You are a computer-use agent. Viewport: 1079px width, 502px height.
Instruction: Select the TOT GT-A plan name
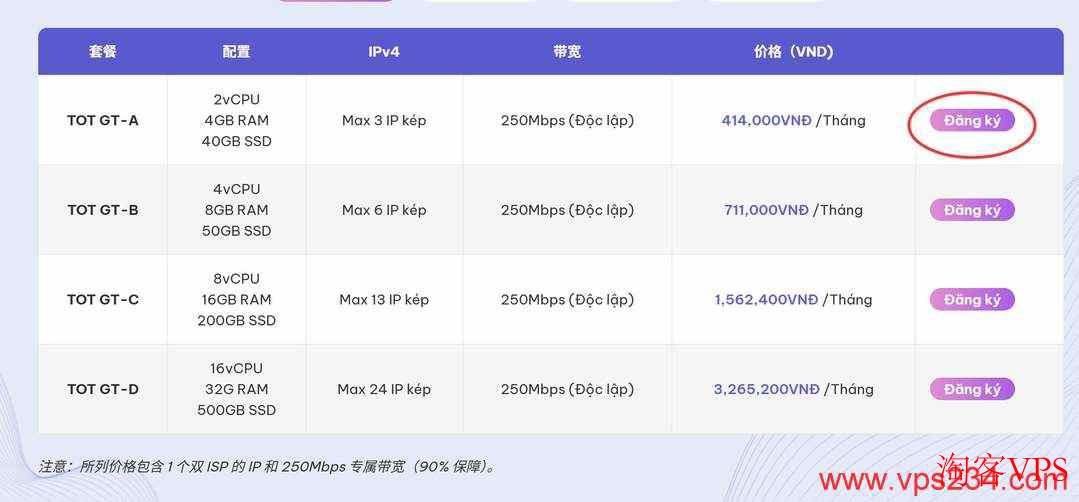coord(103,120)
